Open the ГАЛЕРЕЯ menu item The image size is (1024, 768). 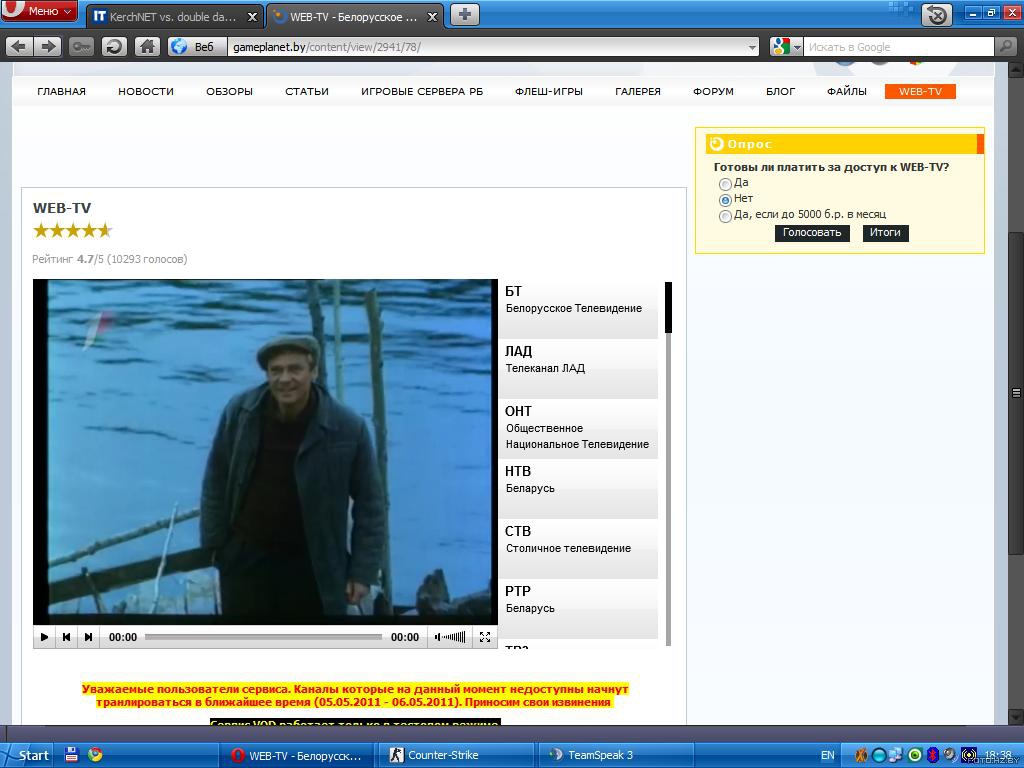(637, 91)
